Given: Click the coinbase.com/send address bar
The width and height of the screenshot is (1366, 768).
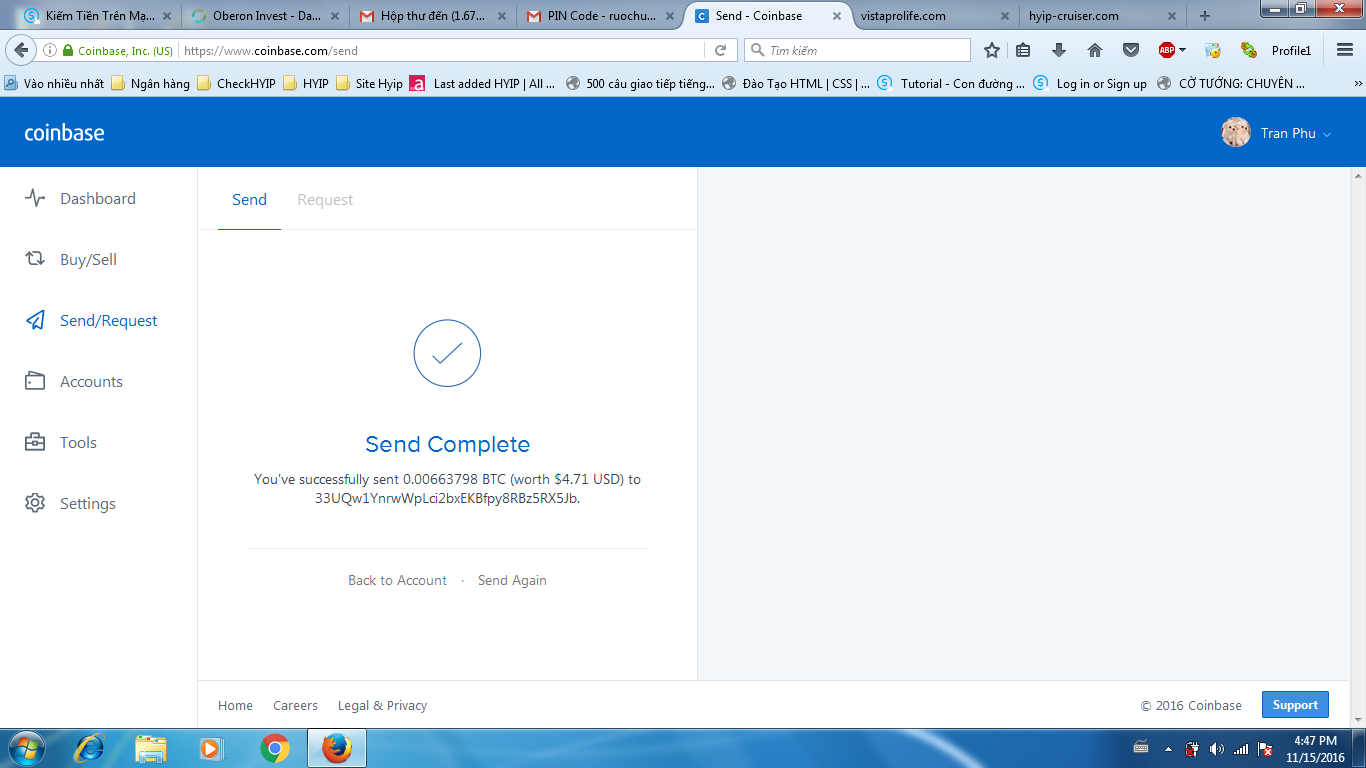Looking at the screenshot, I should click(440, 50).
